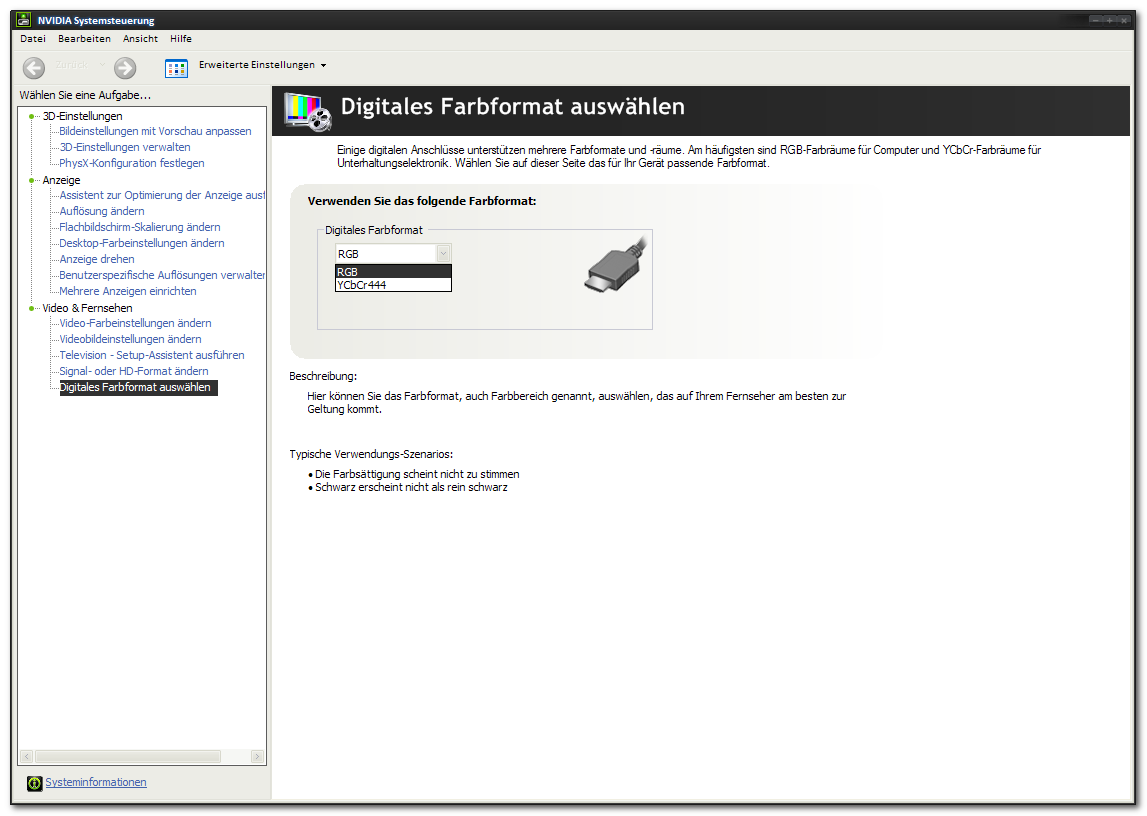
Task: Click the Back arrow navigation icon
Action: click(34, 68)
